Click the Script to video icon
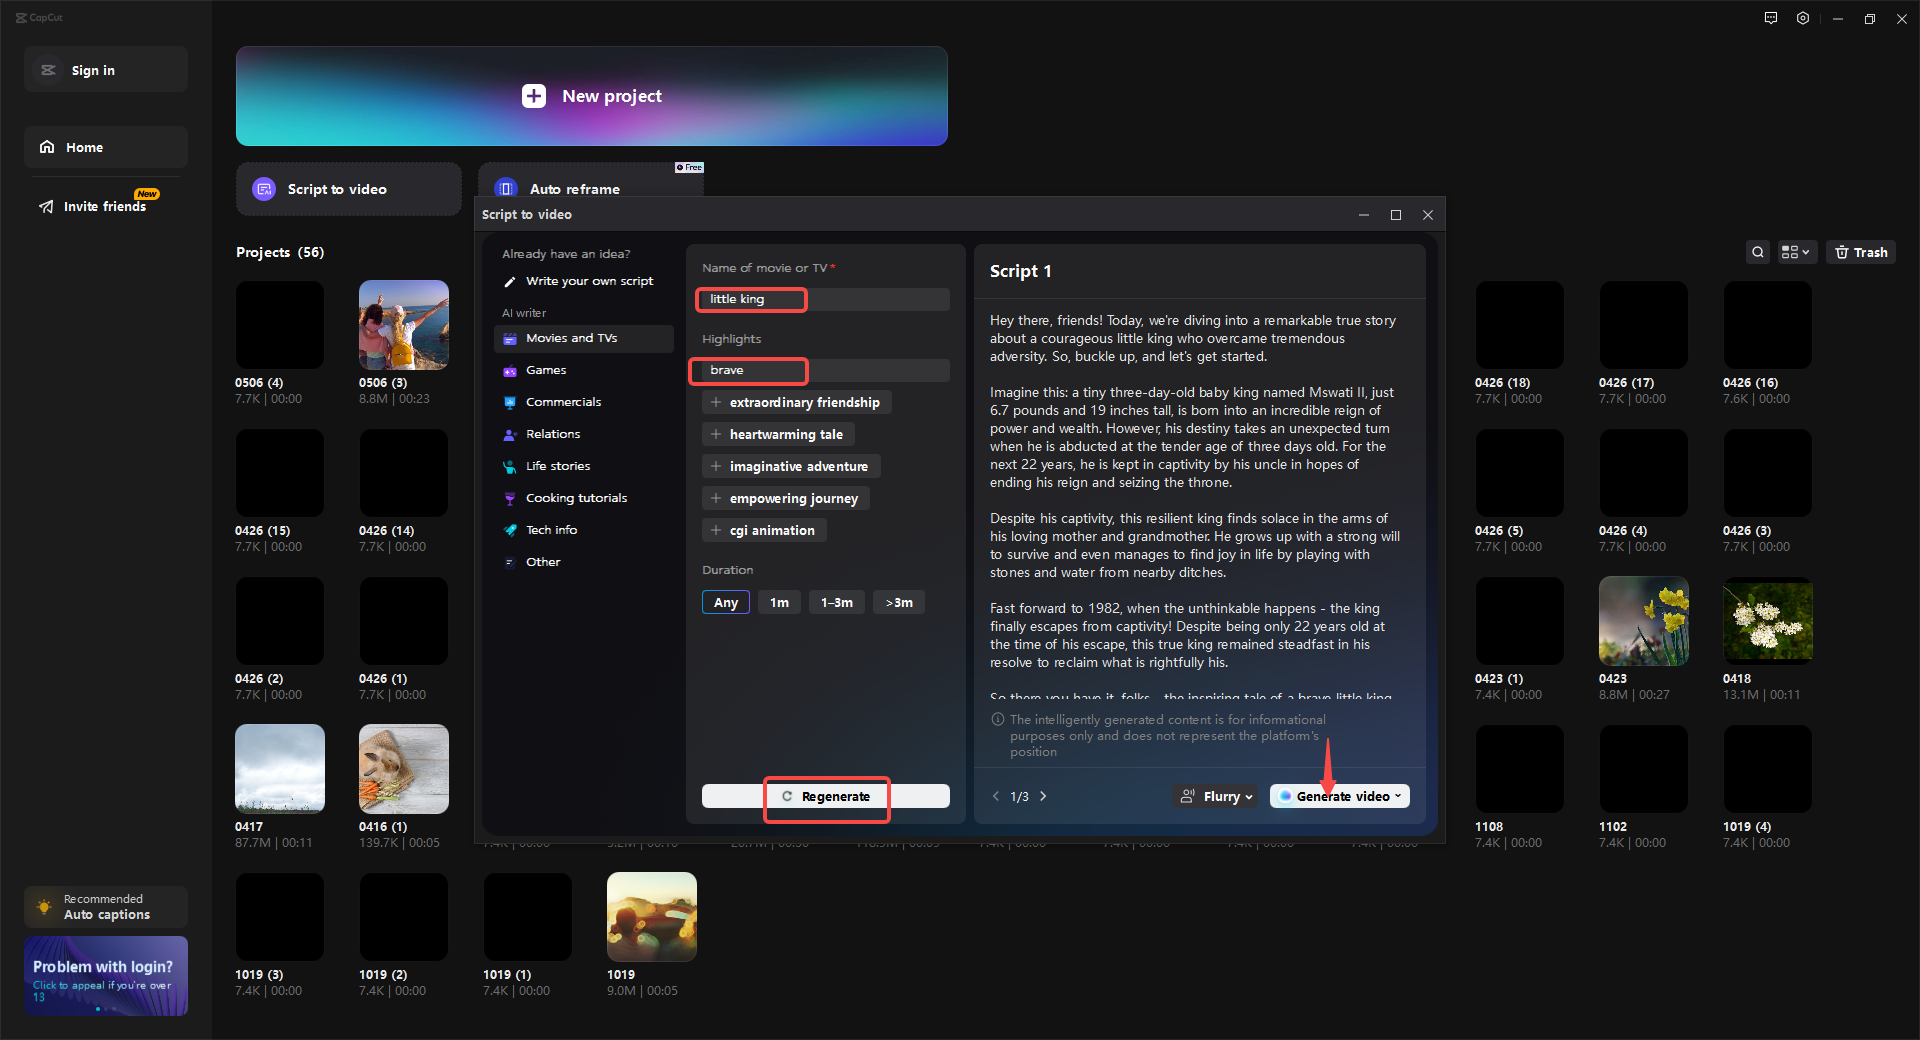The width and height of the screenshot is (1920, 1040). click(x=264, y=189)
